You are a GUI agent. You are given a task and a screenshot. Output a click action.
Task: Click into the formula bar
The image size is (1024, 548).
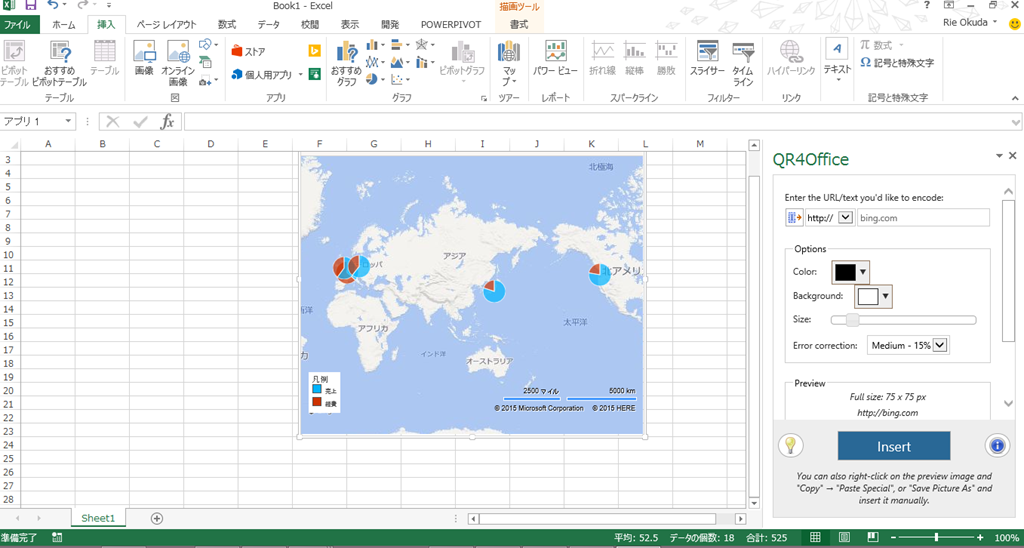(x=598, y=121)
